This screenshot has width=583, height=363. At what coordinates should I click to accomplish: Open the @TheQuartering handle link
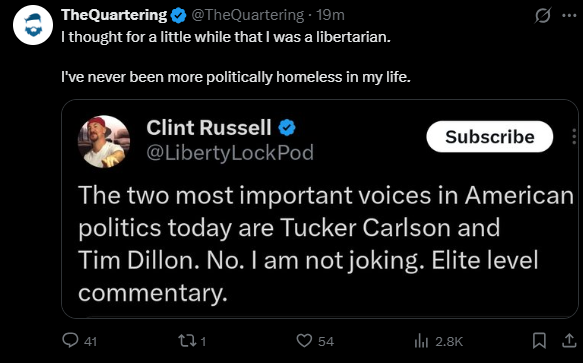248,15
